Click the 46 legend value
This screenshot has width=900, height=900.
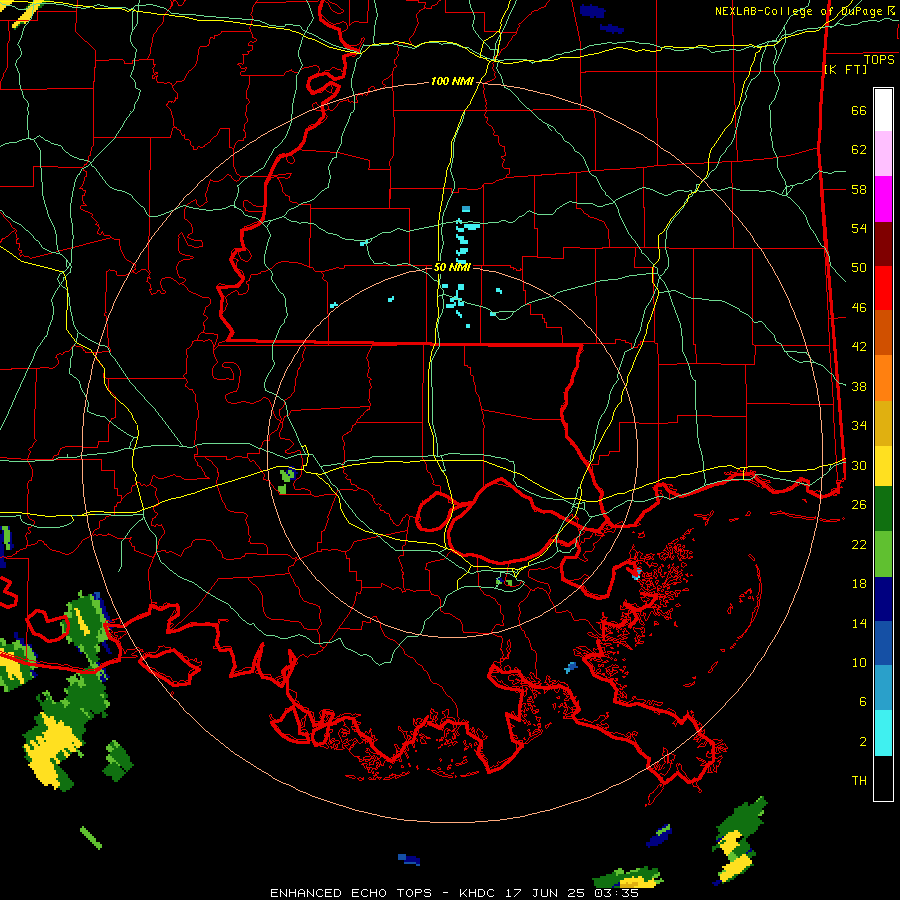coord(859,308)
